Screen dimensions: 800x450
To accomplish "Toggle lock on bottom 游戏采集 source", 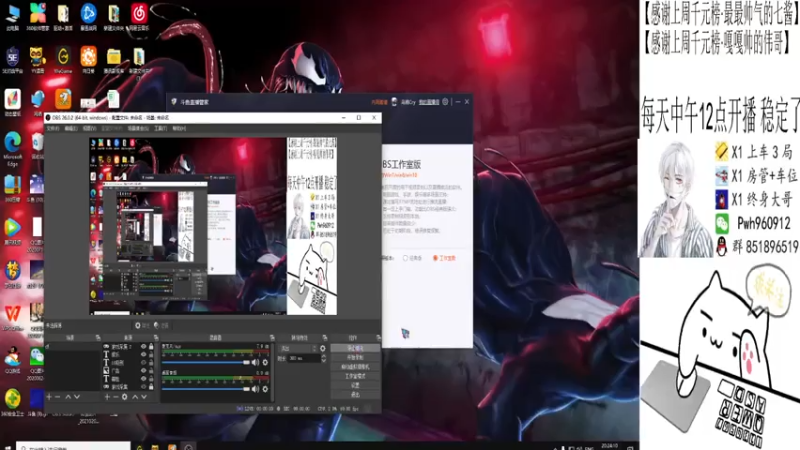I will (x=151, y=387).
